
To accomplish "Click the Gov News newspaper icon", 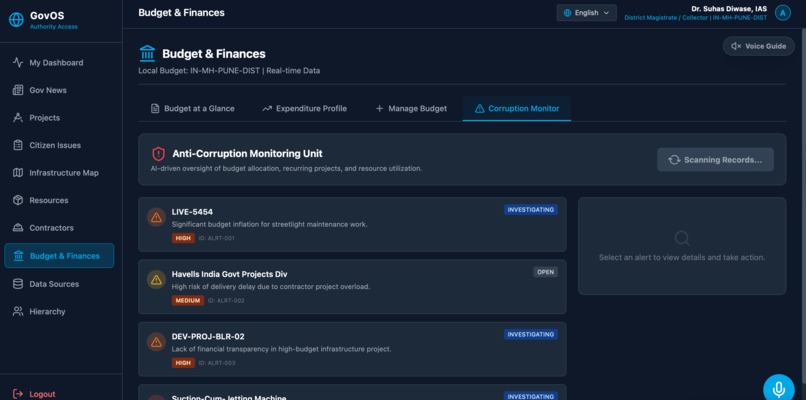I will 18,90.
